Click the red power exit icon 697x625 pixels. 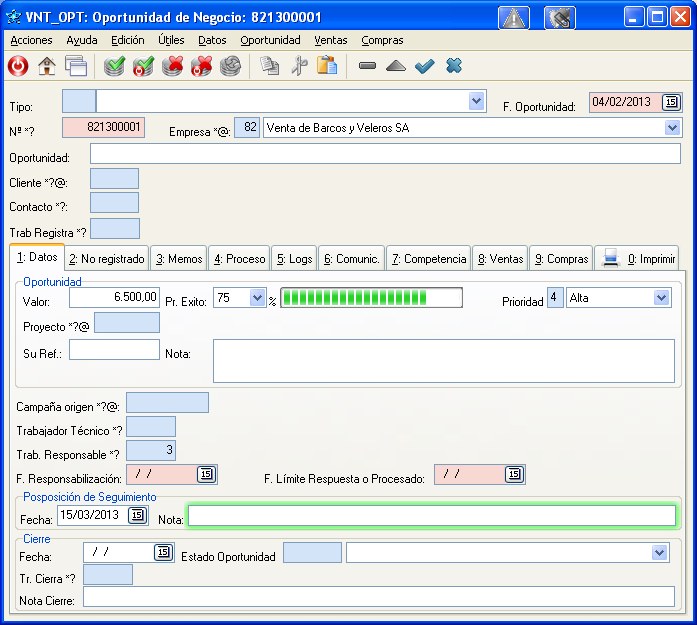point(18,66)
